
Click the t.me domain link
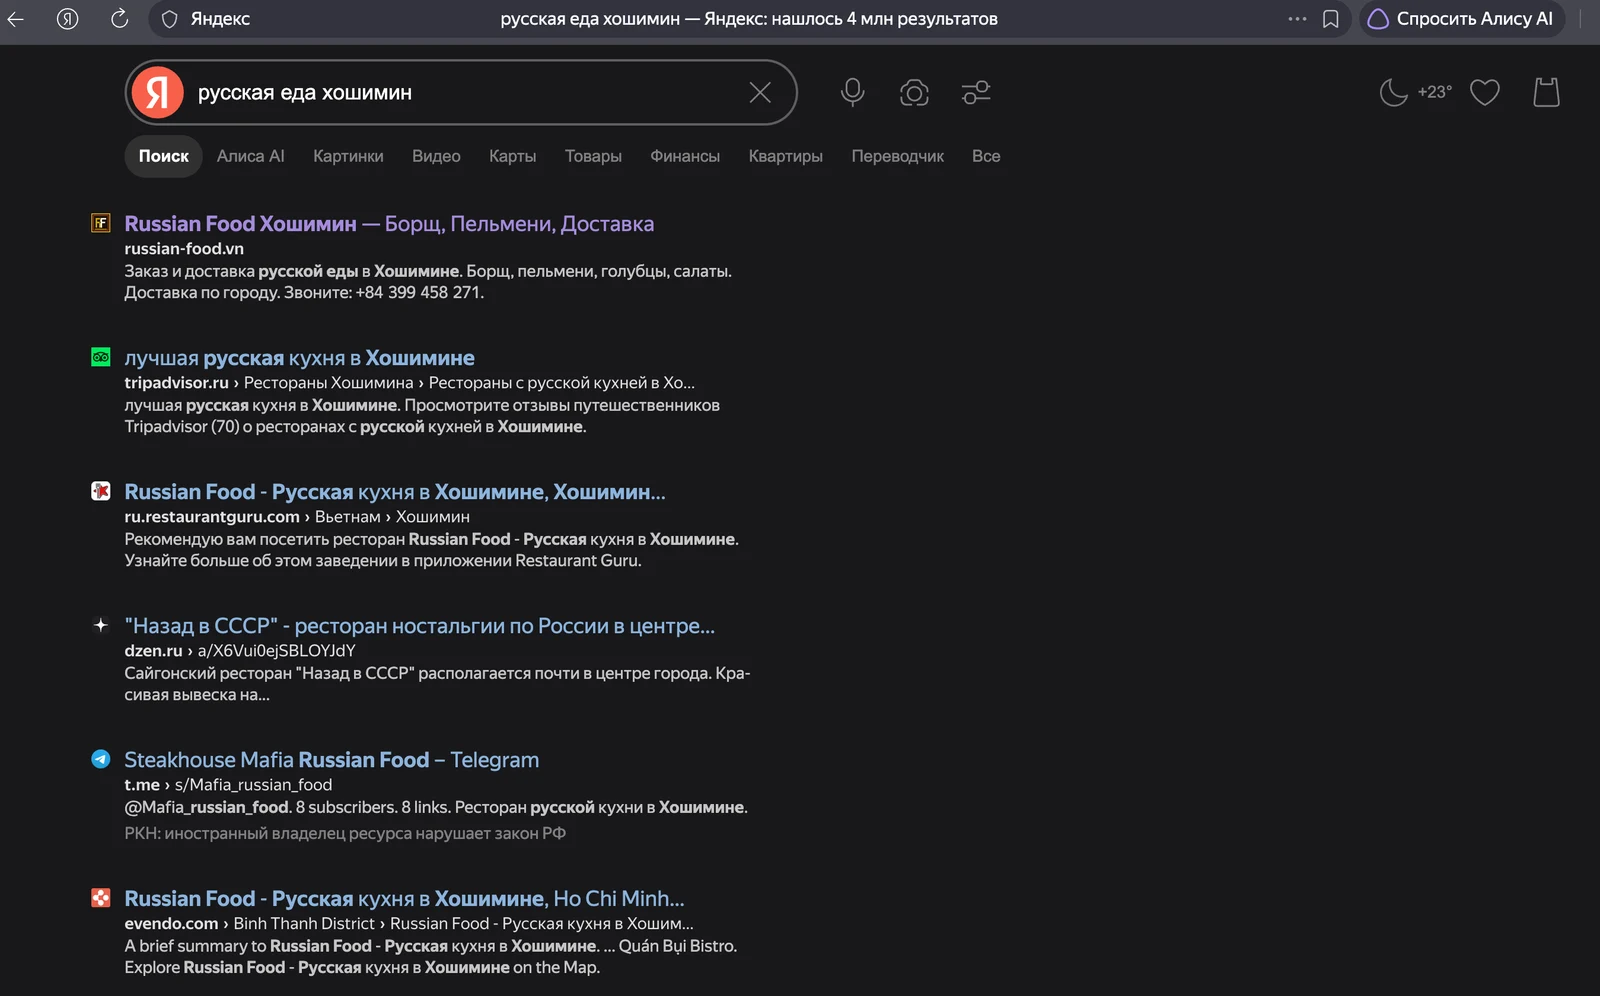[x=142, y=785]
